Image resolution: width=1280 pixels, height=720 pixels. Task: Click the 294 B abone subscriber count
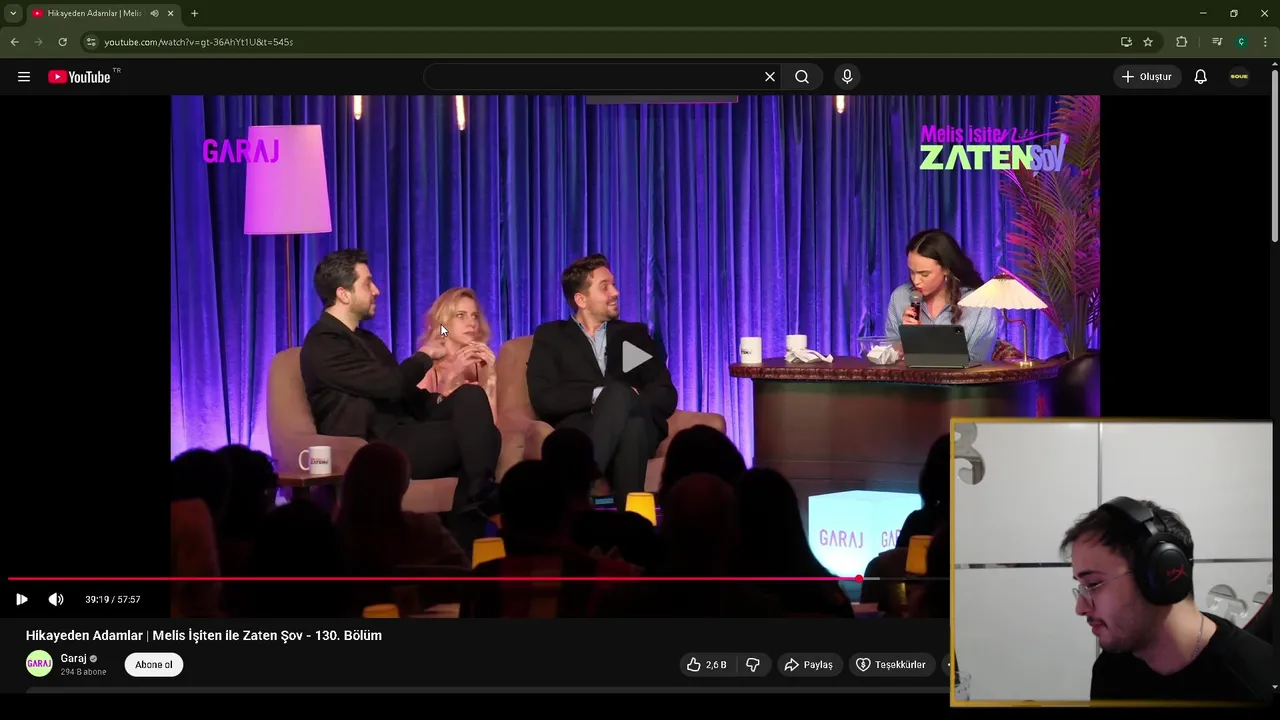83,672
